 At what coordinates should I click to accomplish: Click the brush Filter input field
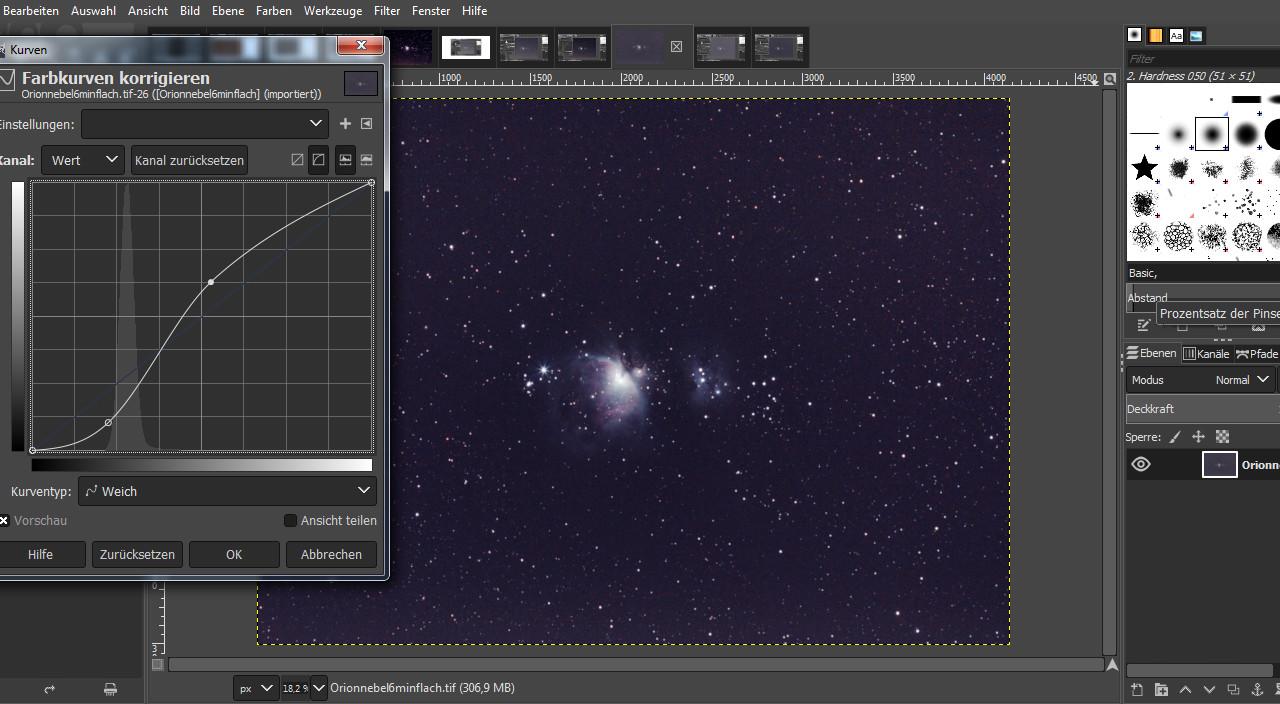pos(1203,59)
